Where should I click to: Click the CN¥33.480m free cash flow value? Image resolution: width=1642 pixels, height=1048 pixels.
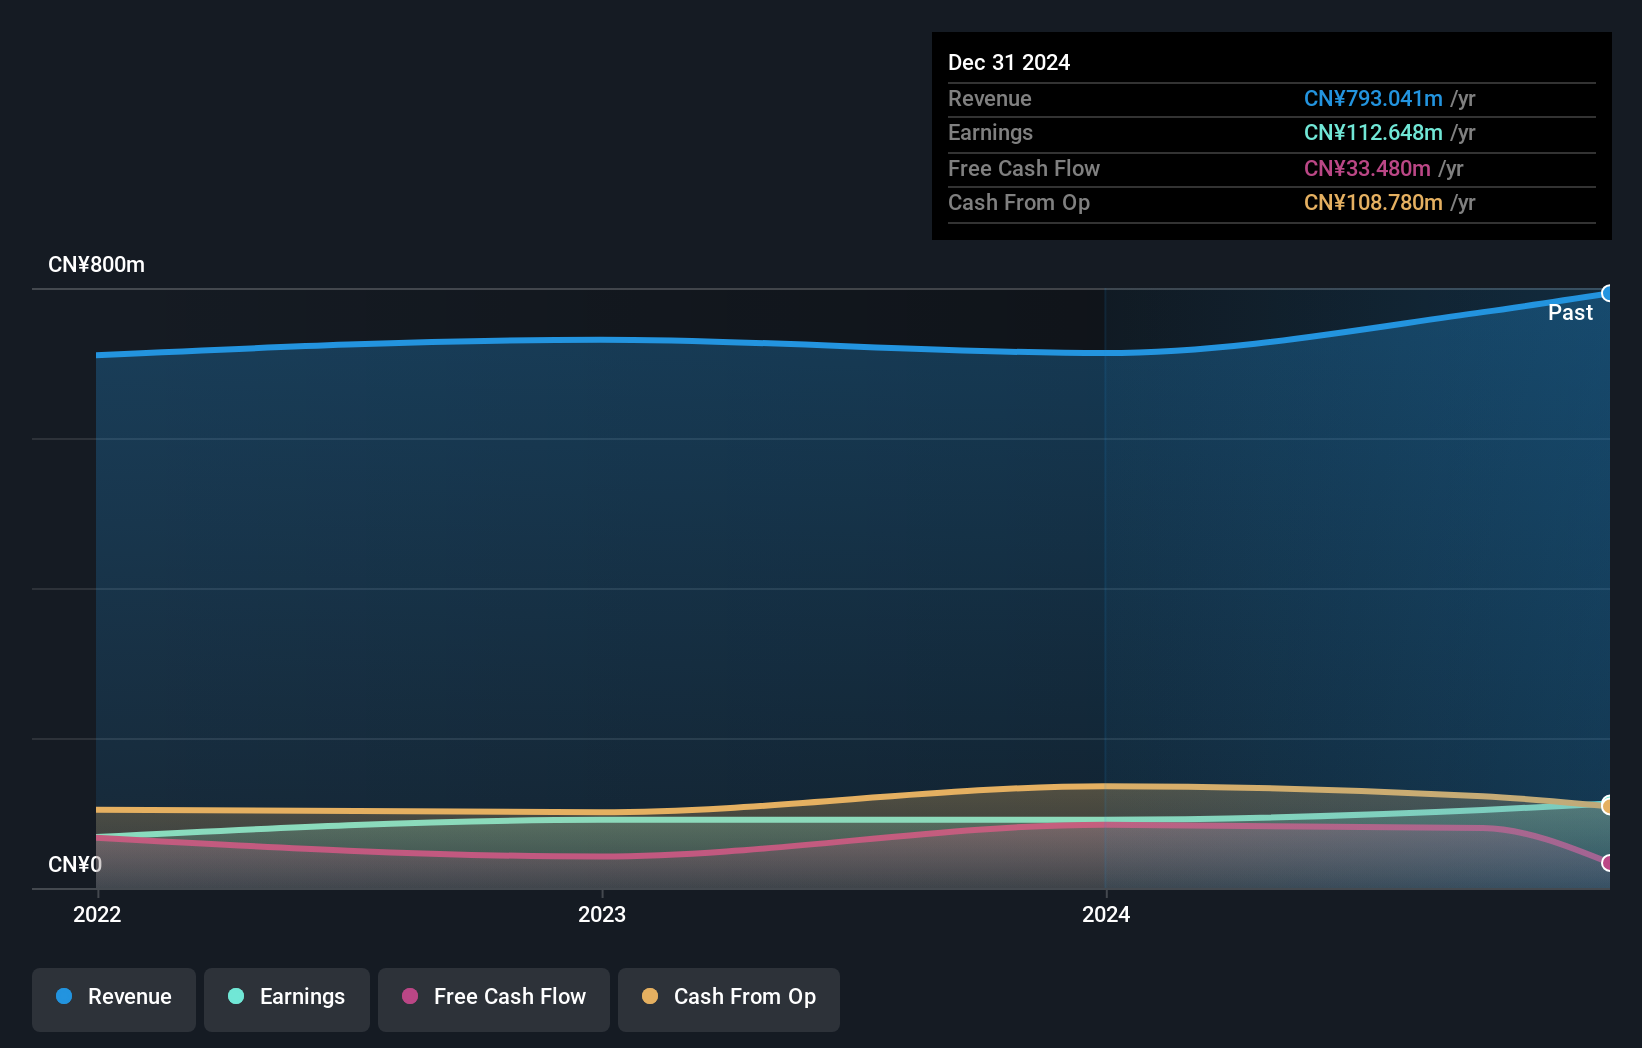1367,168
